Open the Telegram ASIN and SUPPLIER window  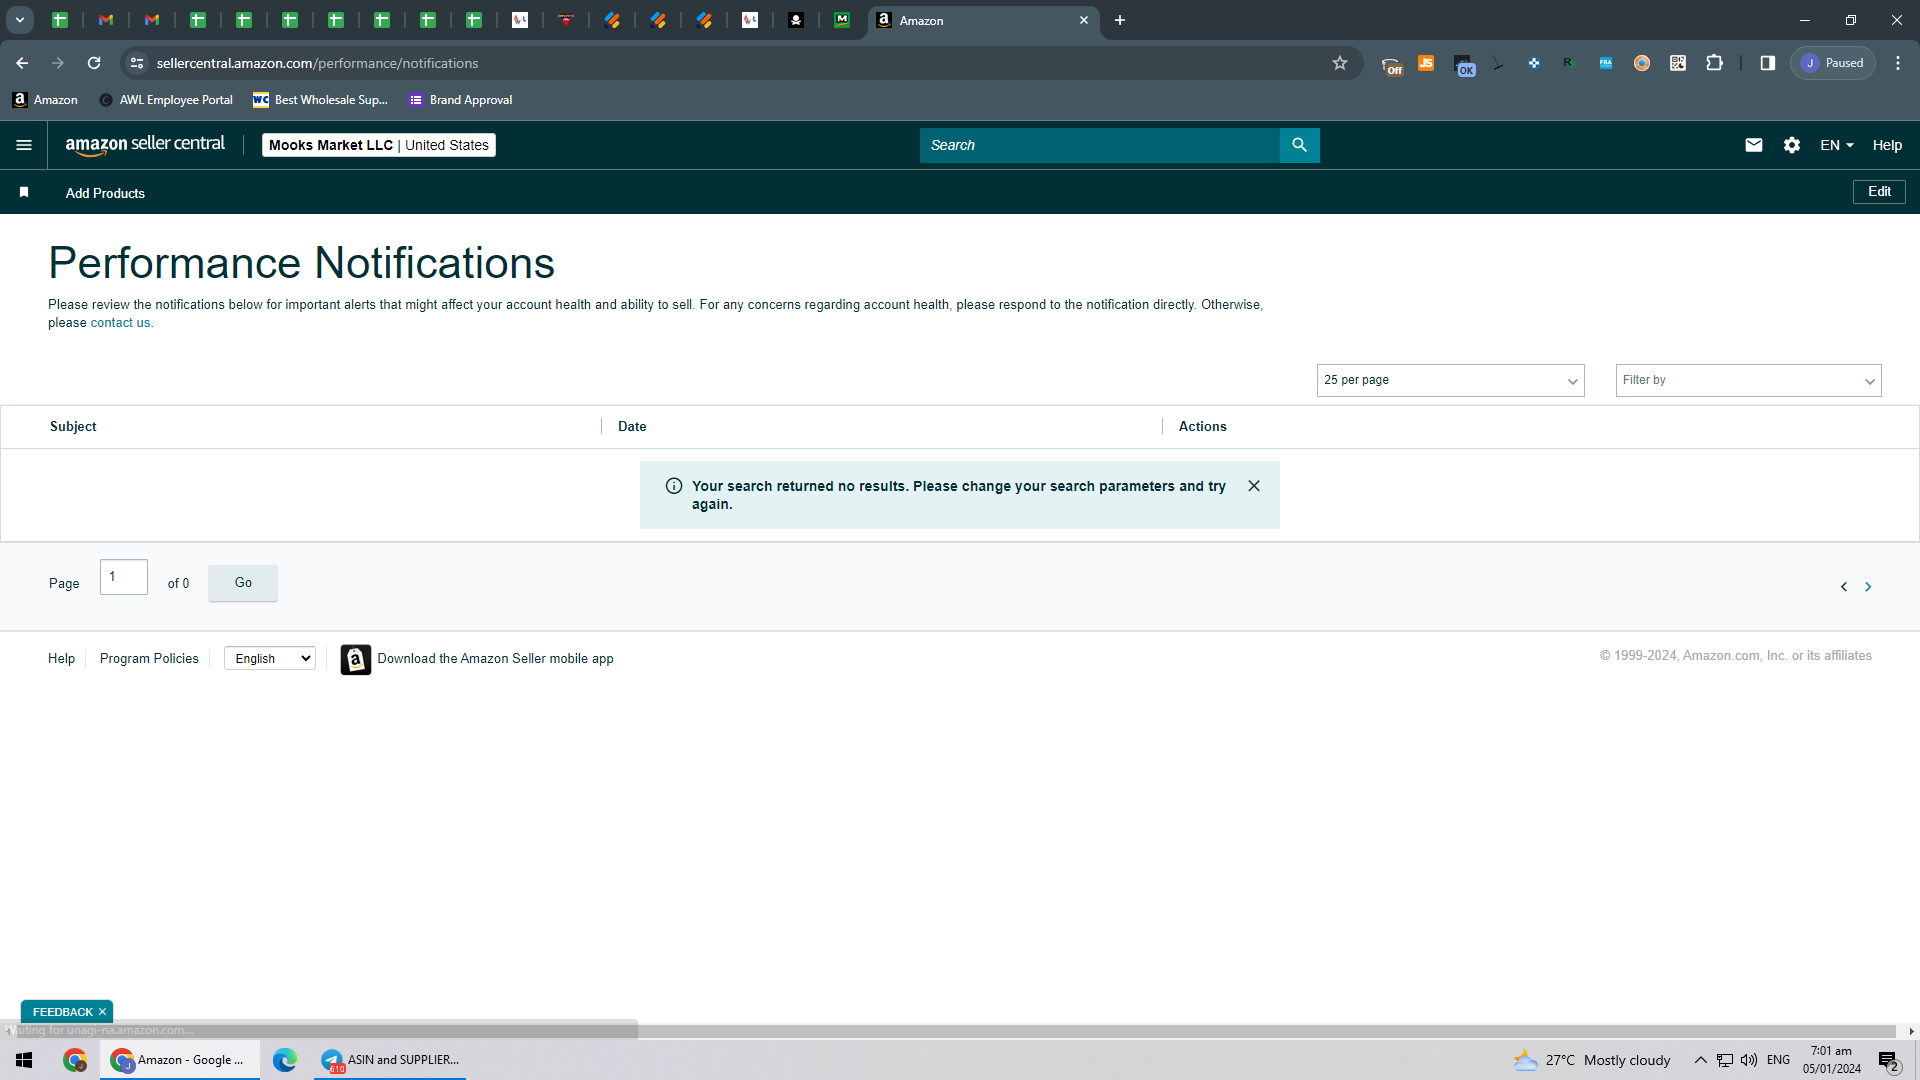click(x=390, y=1060)
